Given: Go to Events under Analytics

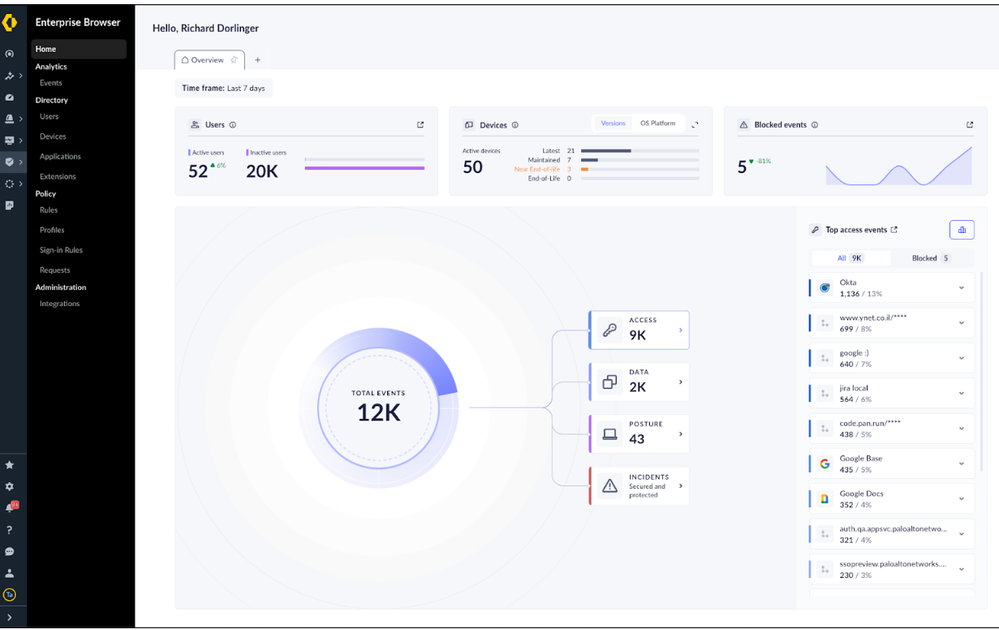Looking at the screenshot, I should tap(50, 83).
